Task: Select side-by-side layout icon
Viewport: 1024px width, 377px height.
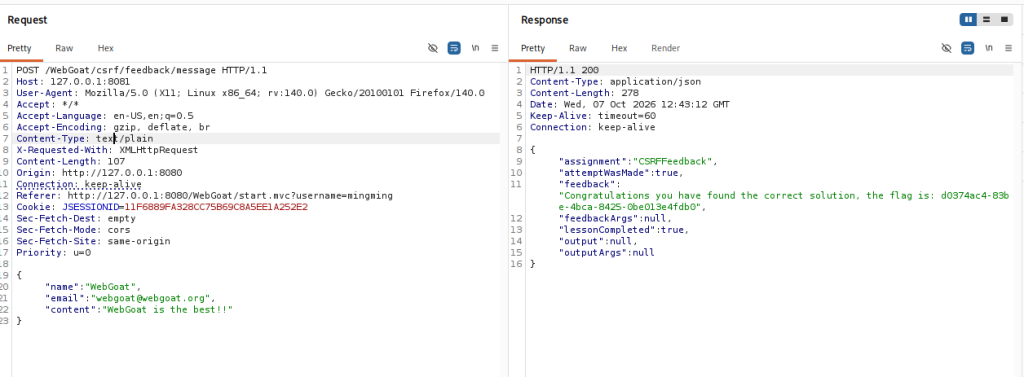Action: pos(968,20)
